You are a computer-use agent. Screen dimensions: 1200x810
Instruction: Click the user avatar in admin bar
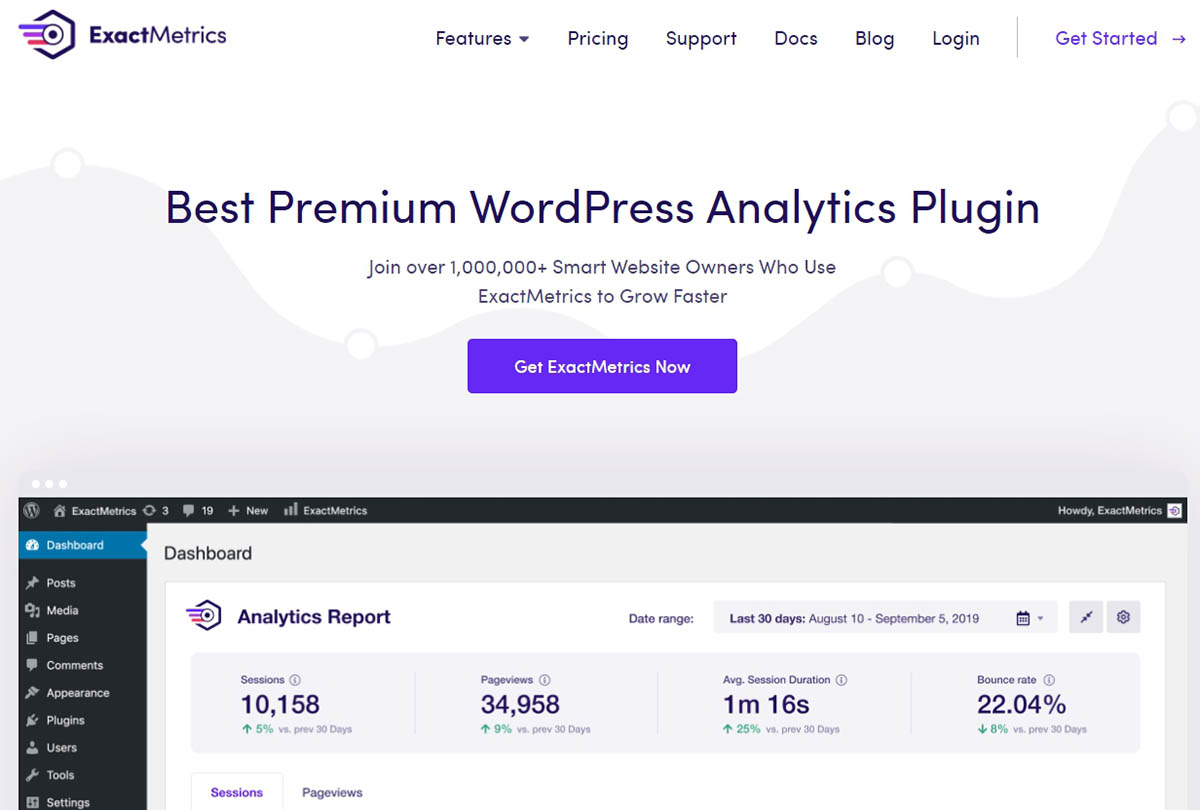click(x=1175, y=510)
